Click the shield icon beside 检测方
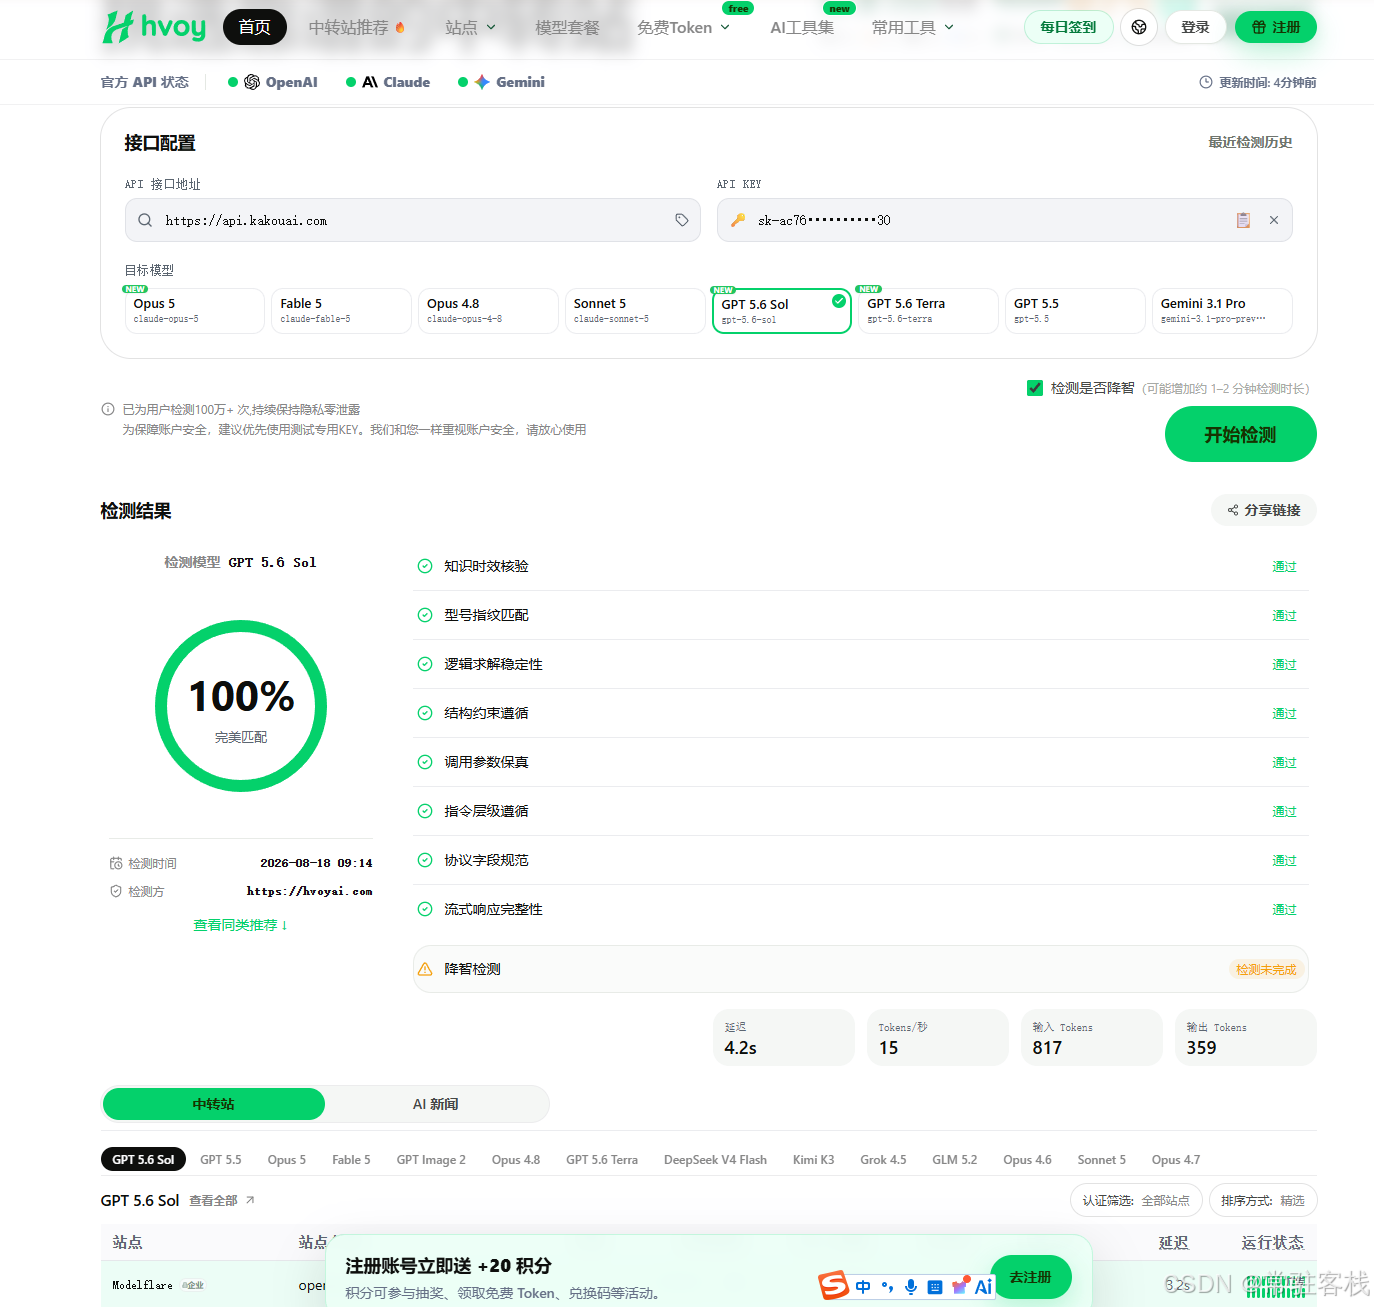 tap(116, 891)
